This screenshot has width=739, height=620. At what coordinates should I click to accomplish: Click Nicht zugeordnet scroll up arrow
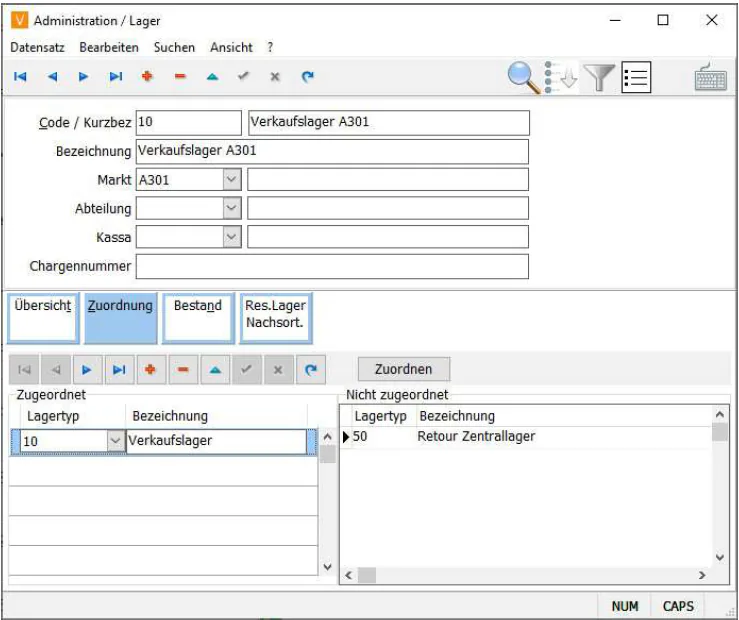720,415
